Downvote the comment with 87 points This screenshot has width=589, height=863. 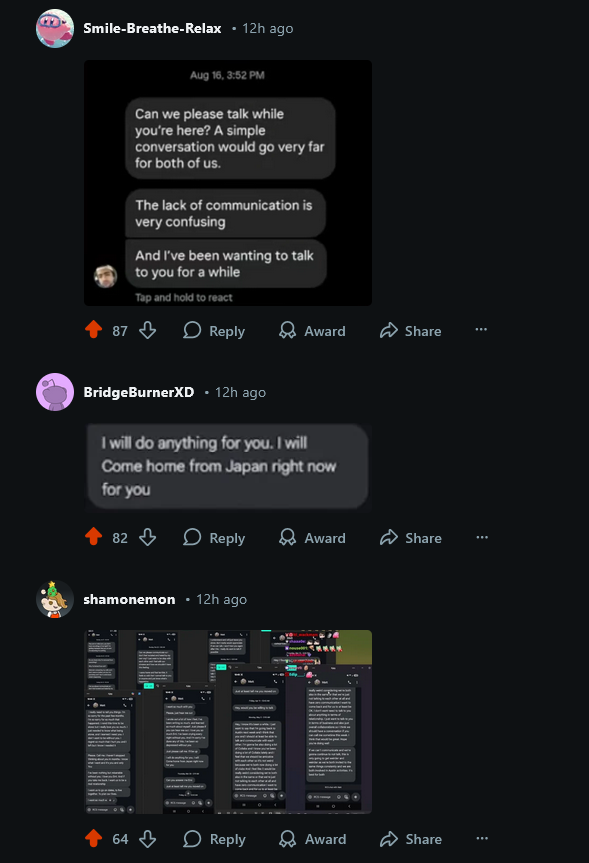pyautogui.click(x=148, y=330)
